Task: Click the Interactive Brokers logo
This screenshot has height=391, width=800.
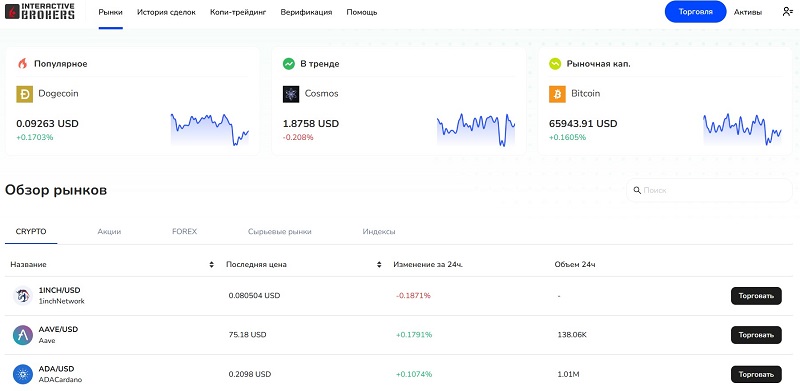Action: click(39, 11)
